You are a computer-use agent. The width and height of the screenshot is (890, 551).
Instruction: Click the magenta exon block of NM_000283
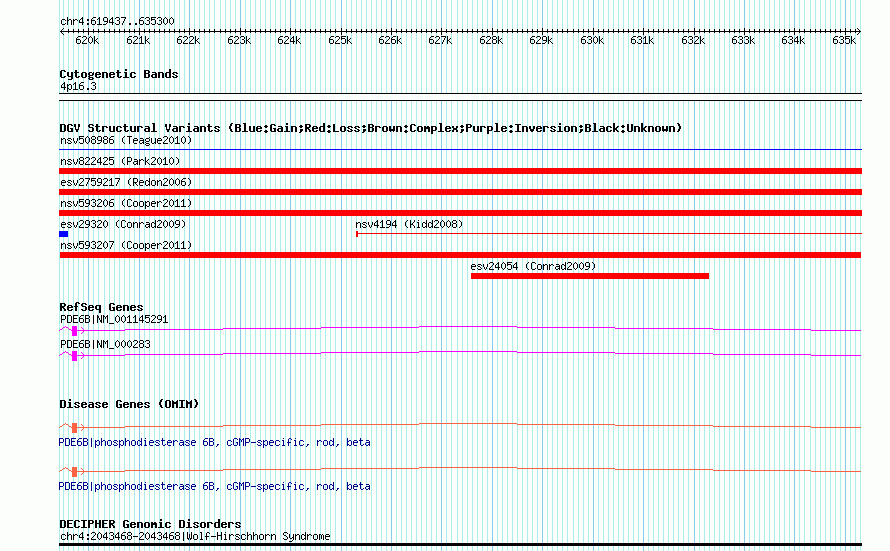[74, 356]
